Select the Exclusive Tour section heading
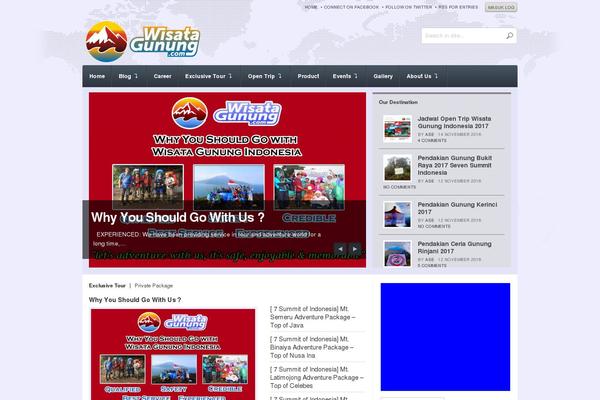The width and height of the screenshot is (600, 400). point(107,286)
